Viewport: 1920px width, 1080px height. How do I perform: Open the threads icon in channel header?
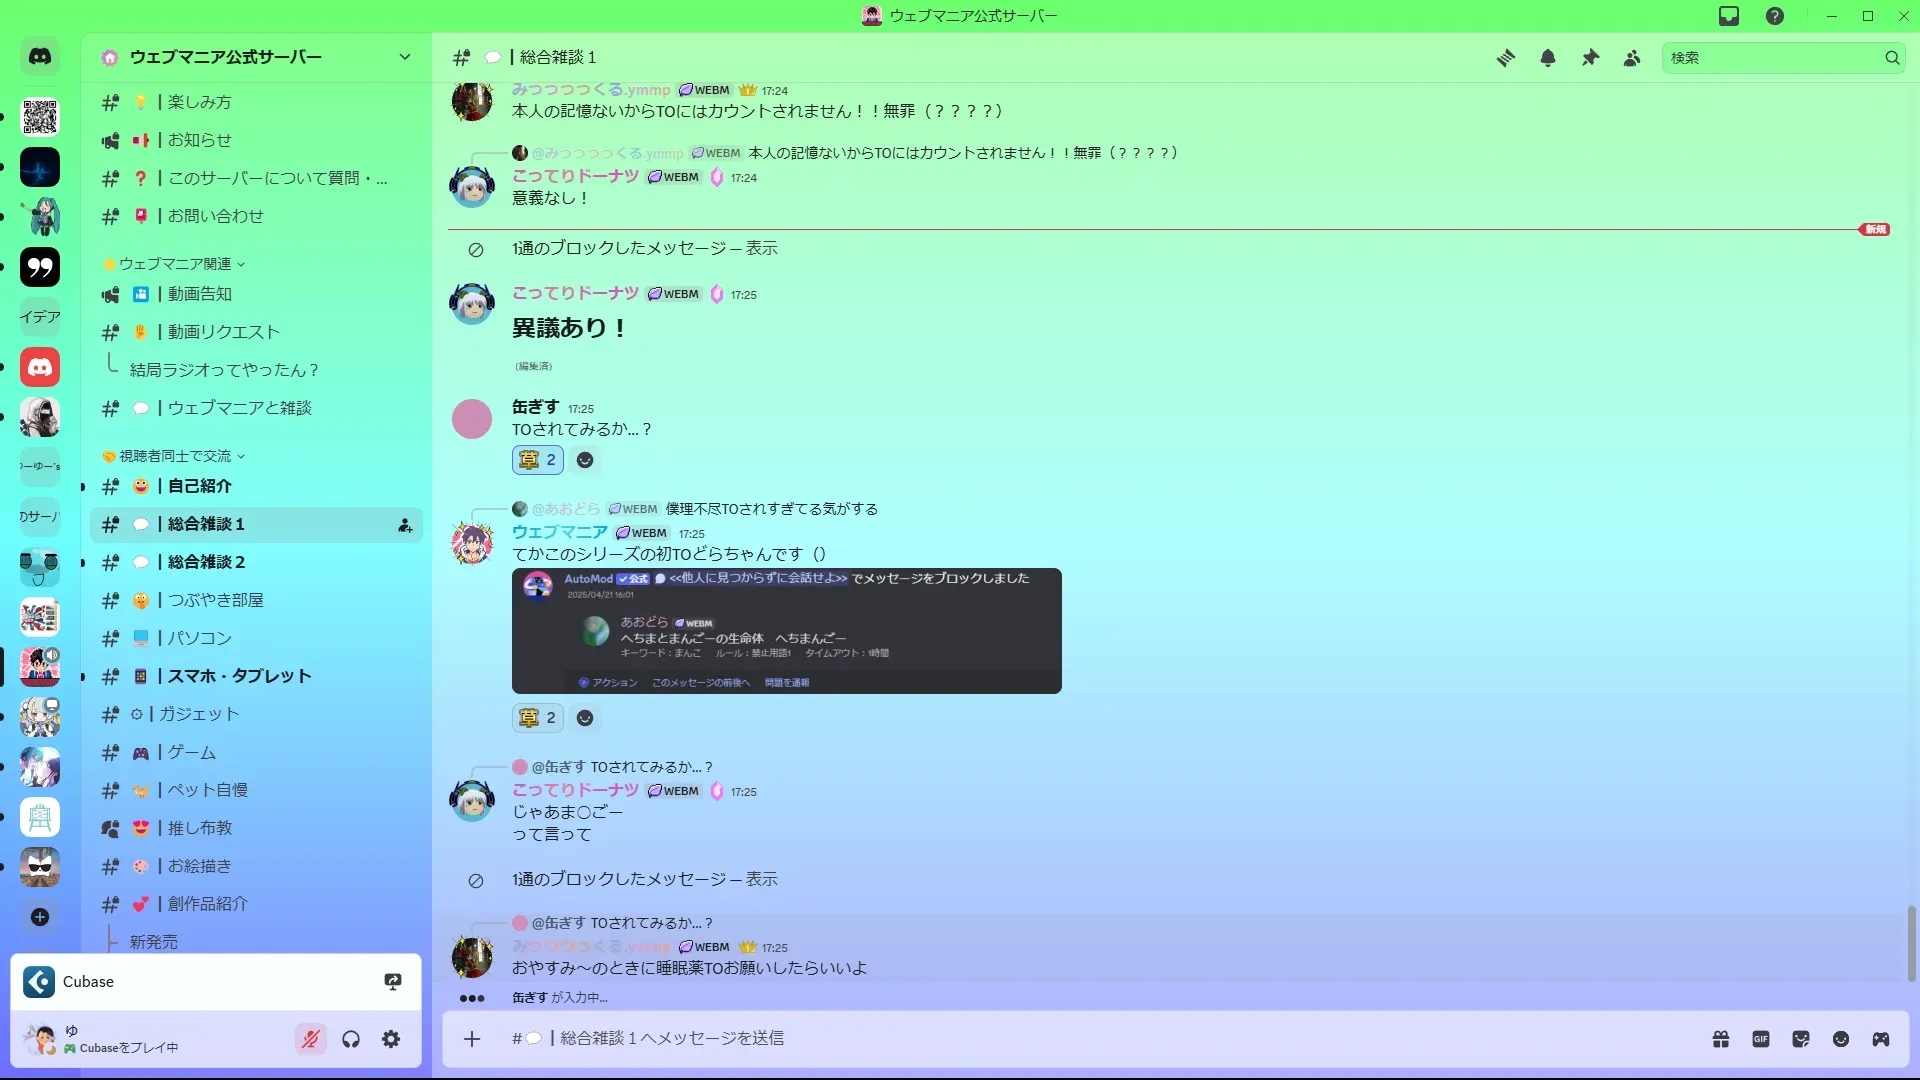click(x=1505, y=58)
